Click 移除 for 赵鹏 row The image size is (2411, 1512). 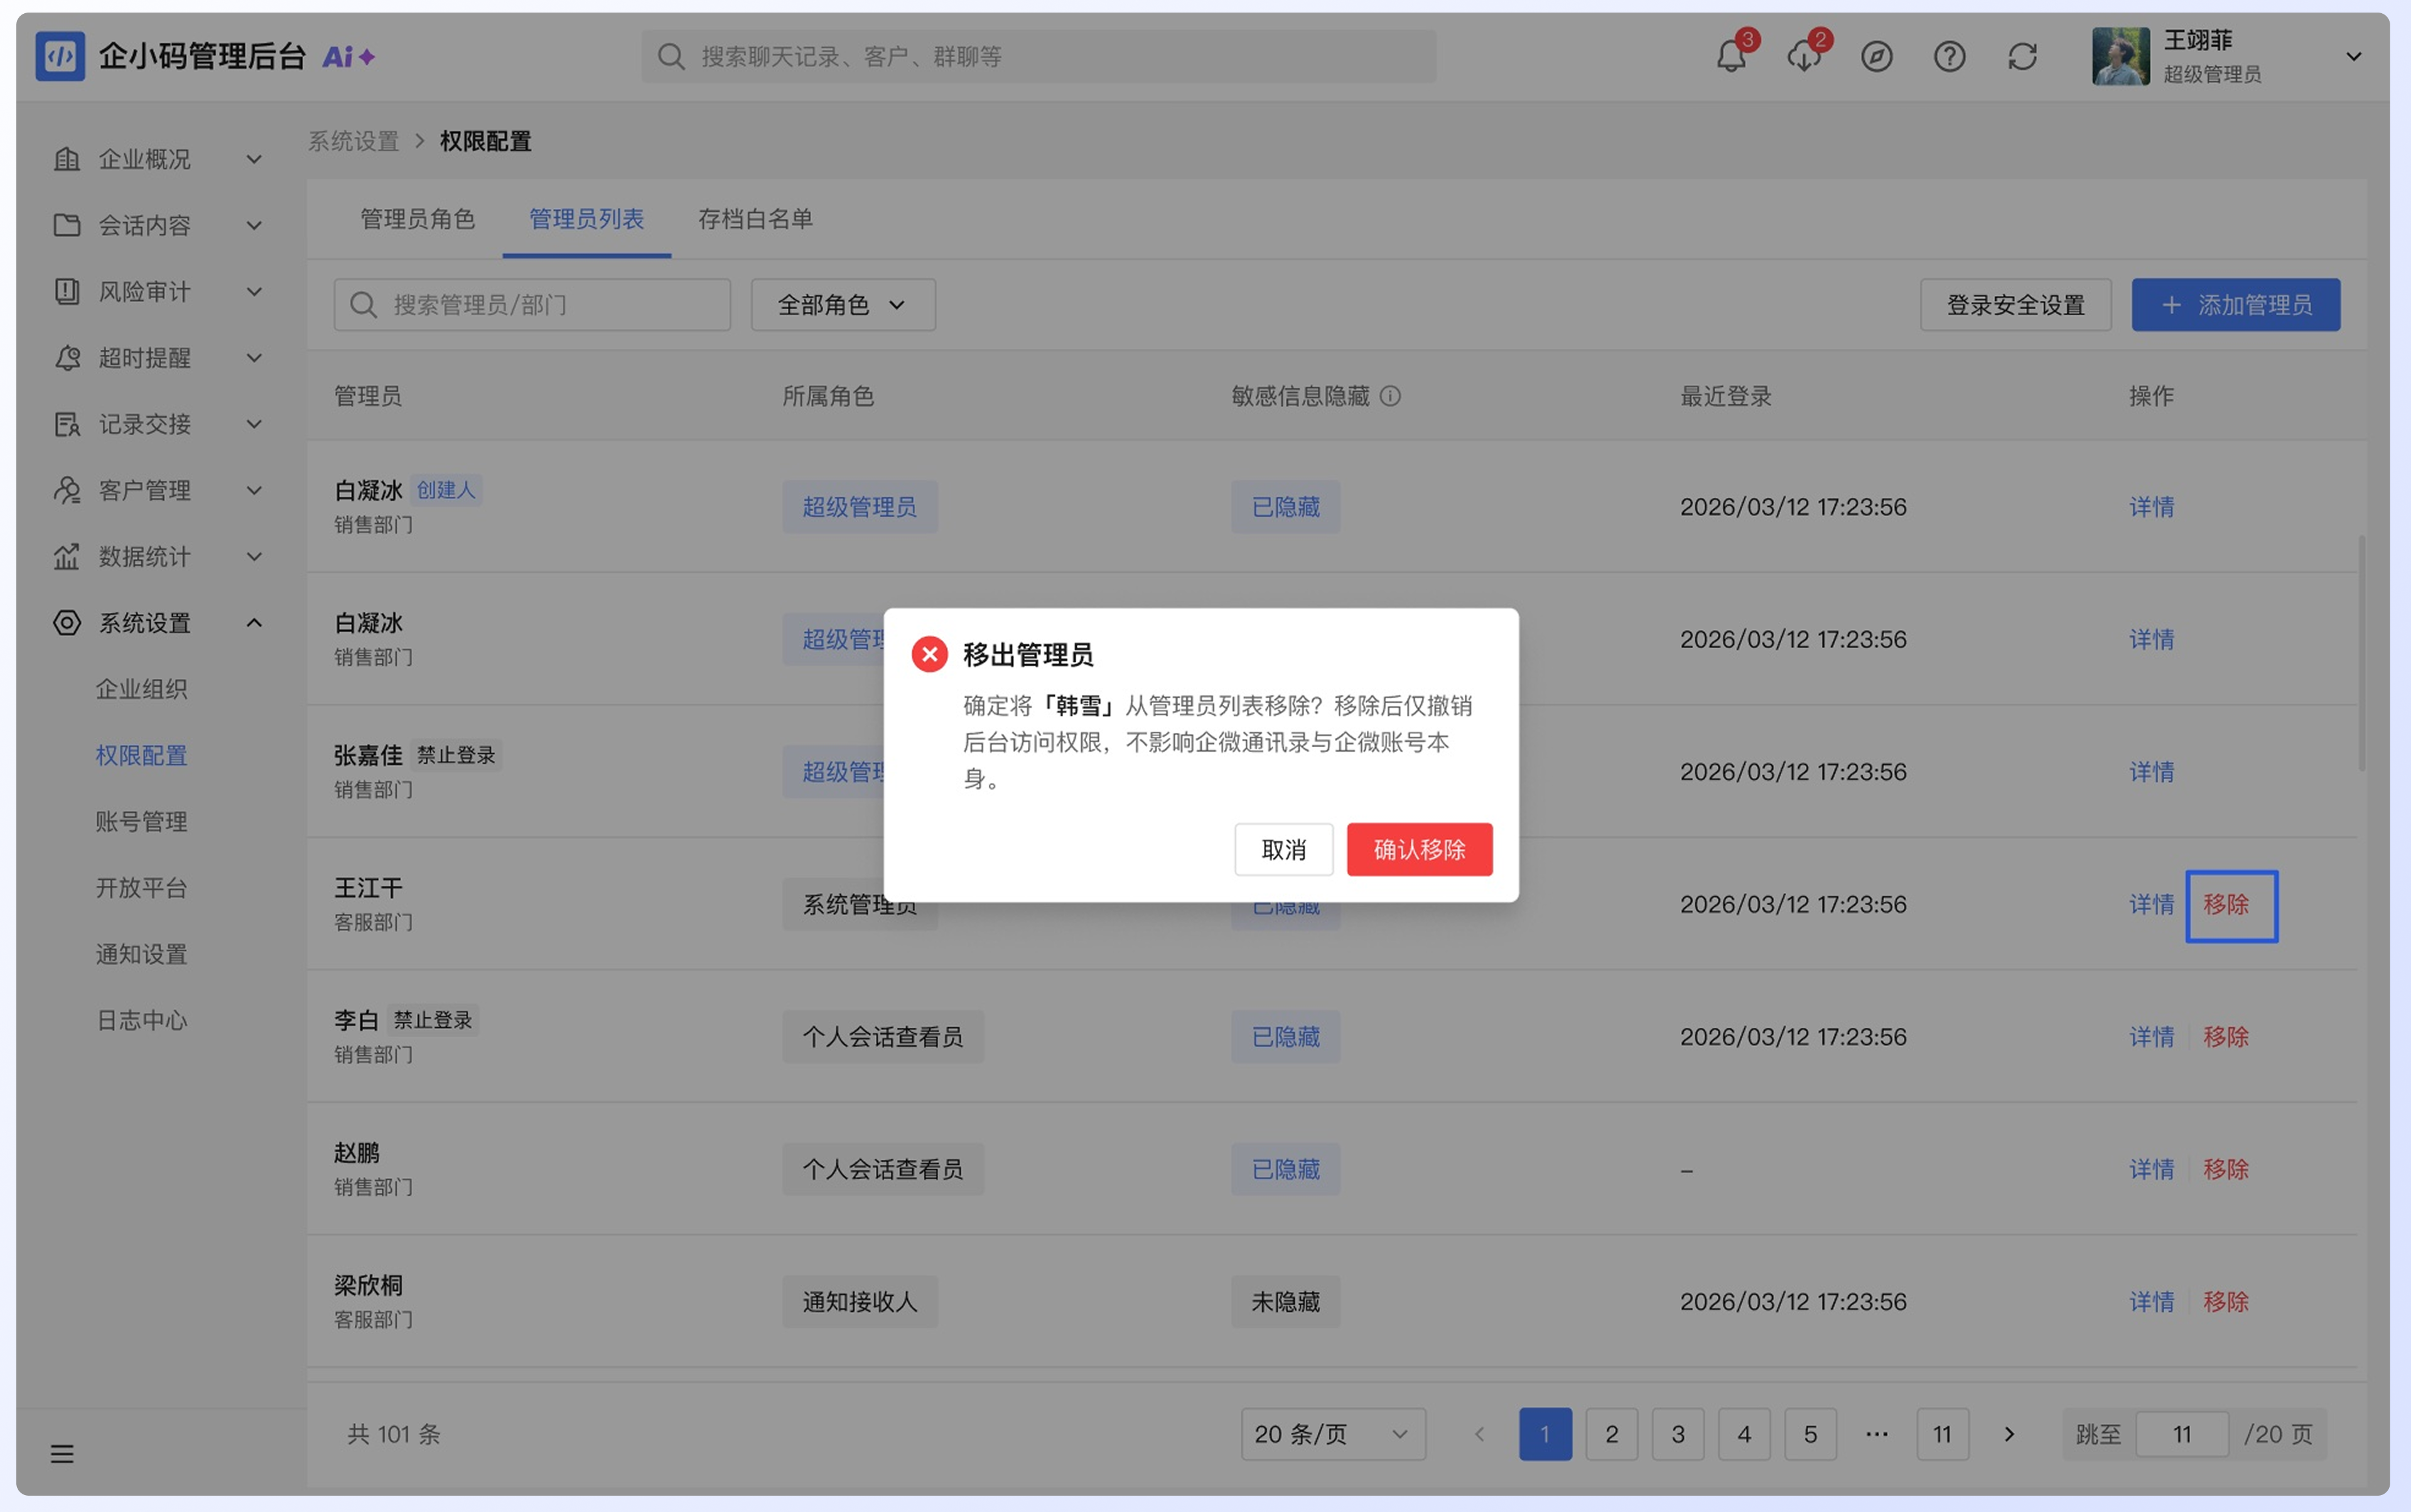[x=2226, y=1170]
